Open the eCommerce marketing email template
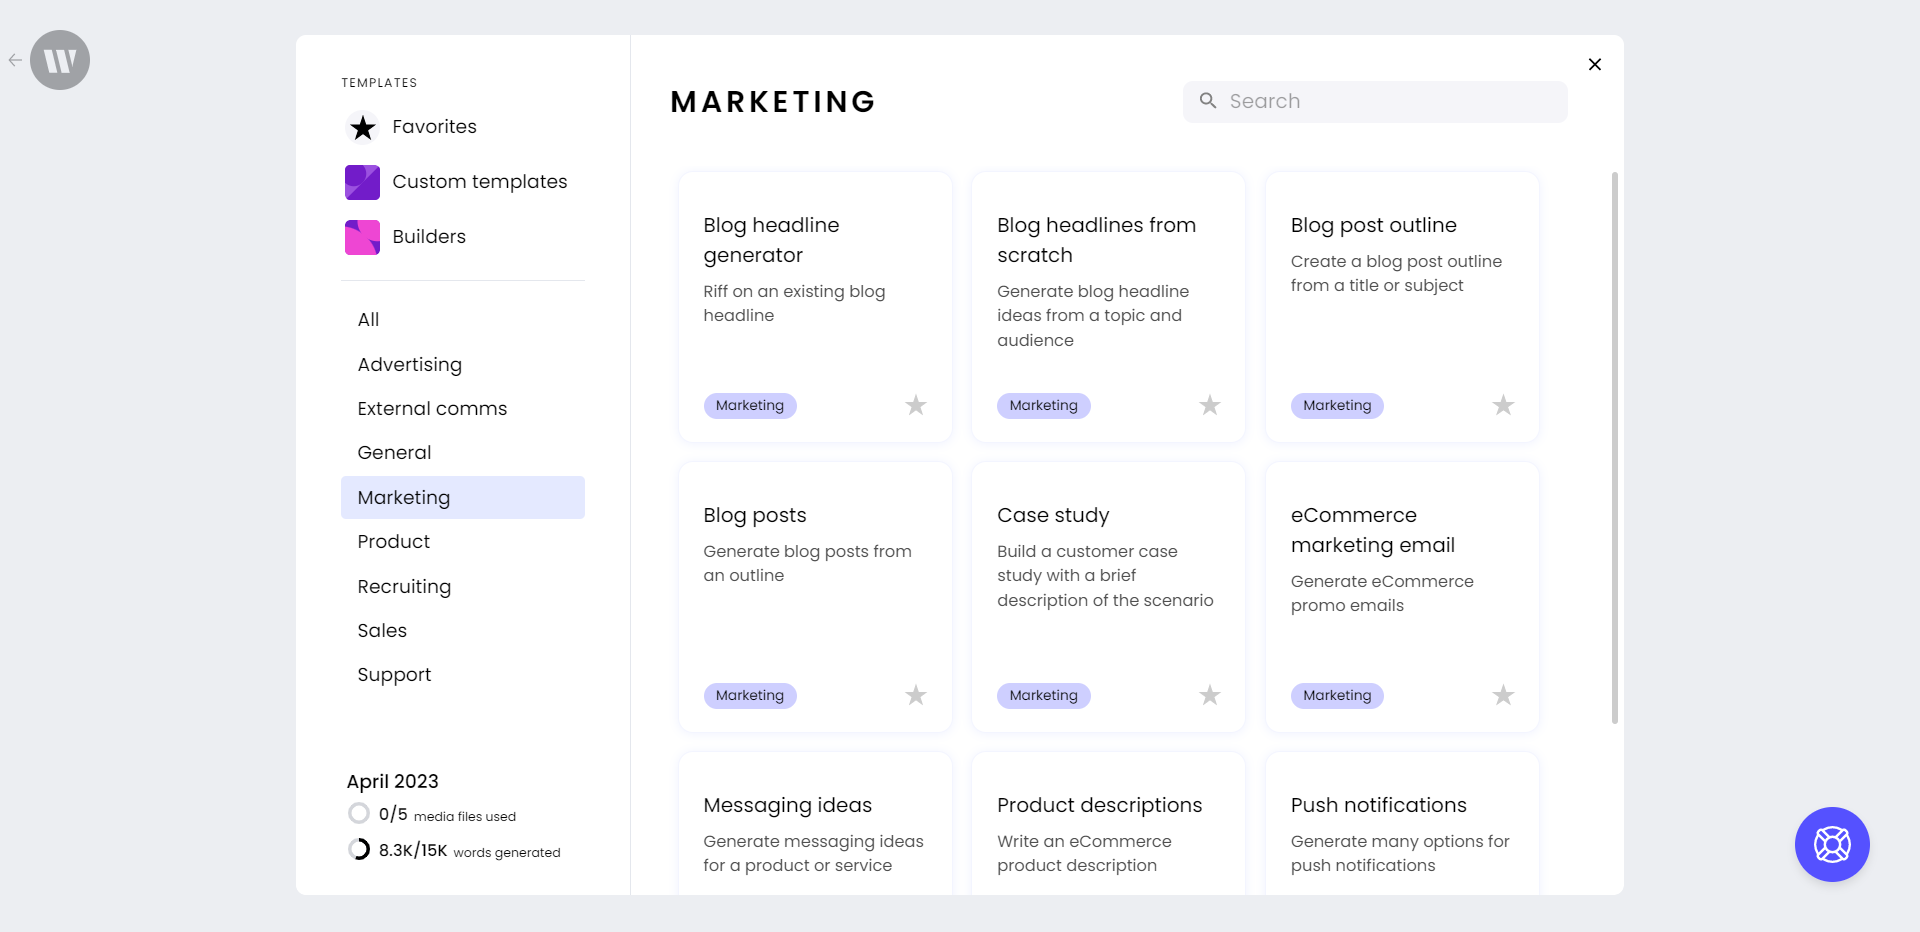The height and width of the screenshot is (932, 1920). point(1402,597)
